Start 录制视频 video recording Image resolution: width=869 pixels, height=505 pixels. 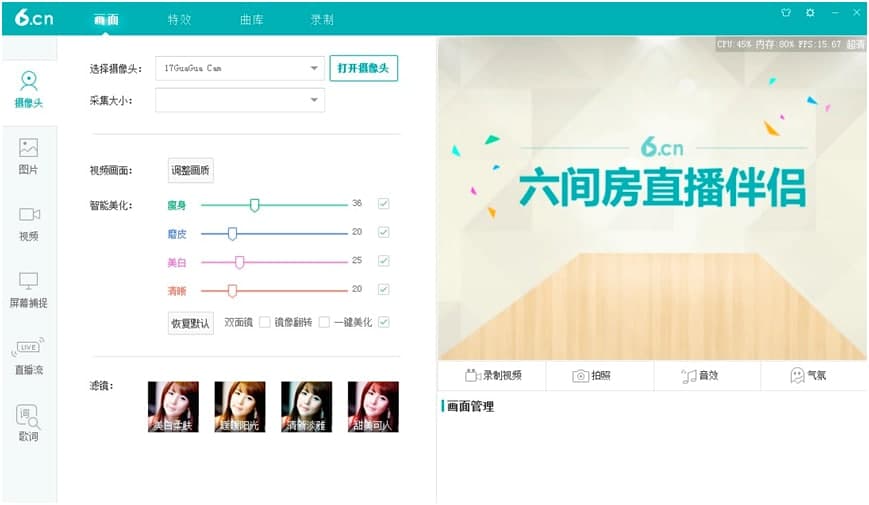[x=493, y=375]
